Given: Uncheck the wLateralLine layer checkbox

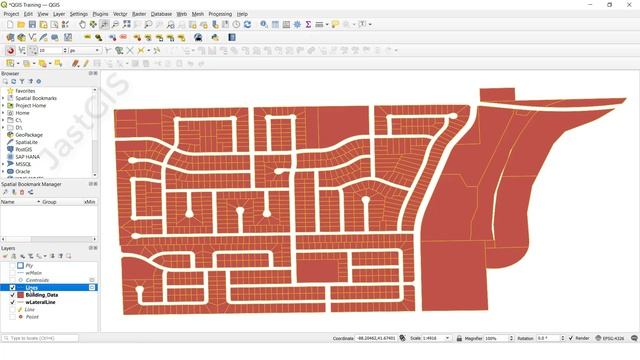Looking at the screenshot, I should pyautogui.click(x=12, y=302).
